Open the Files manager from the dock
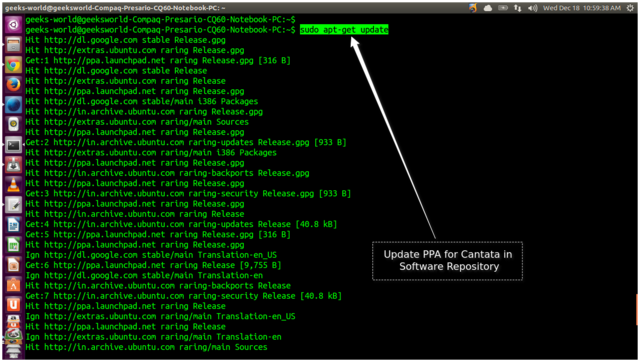This screenshot has width=640, height=362. point(13,45)
